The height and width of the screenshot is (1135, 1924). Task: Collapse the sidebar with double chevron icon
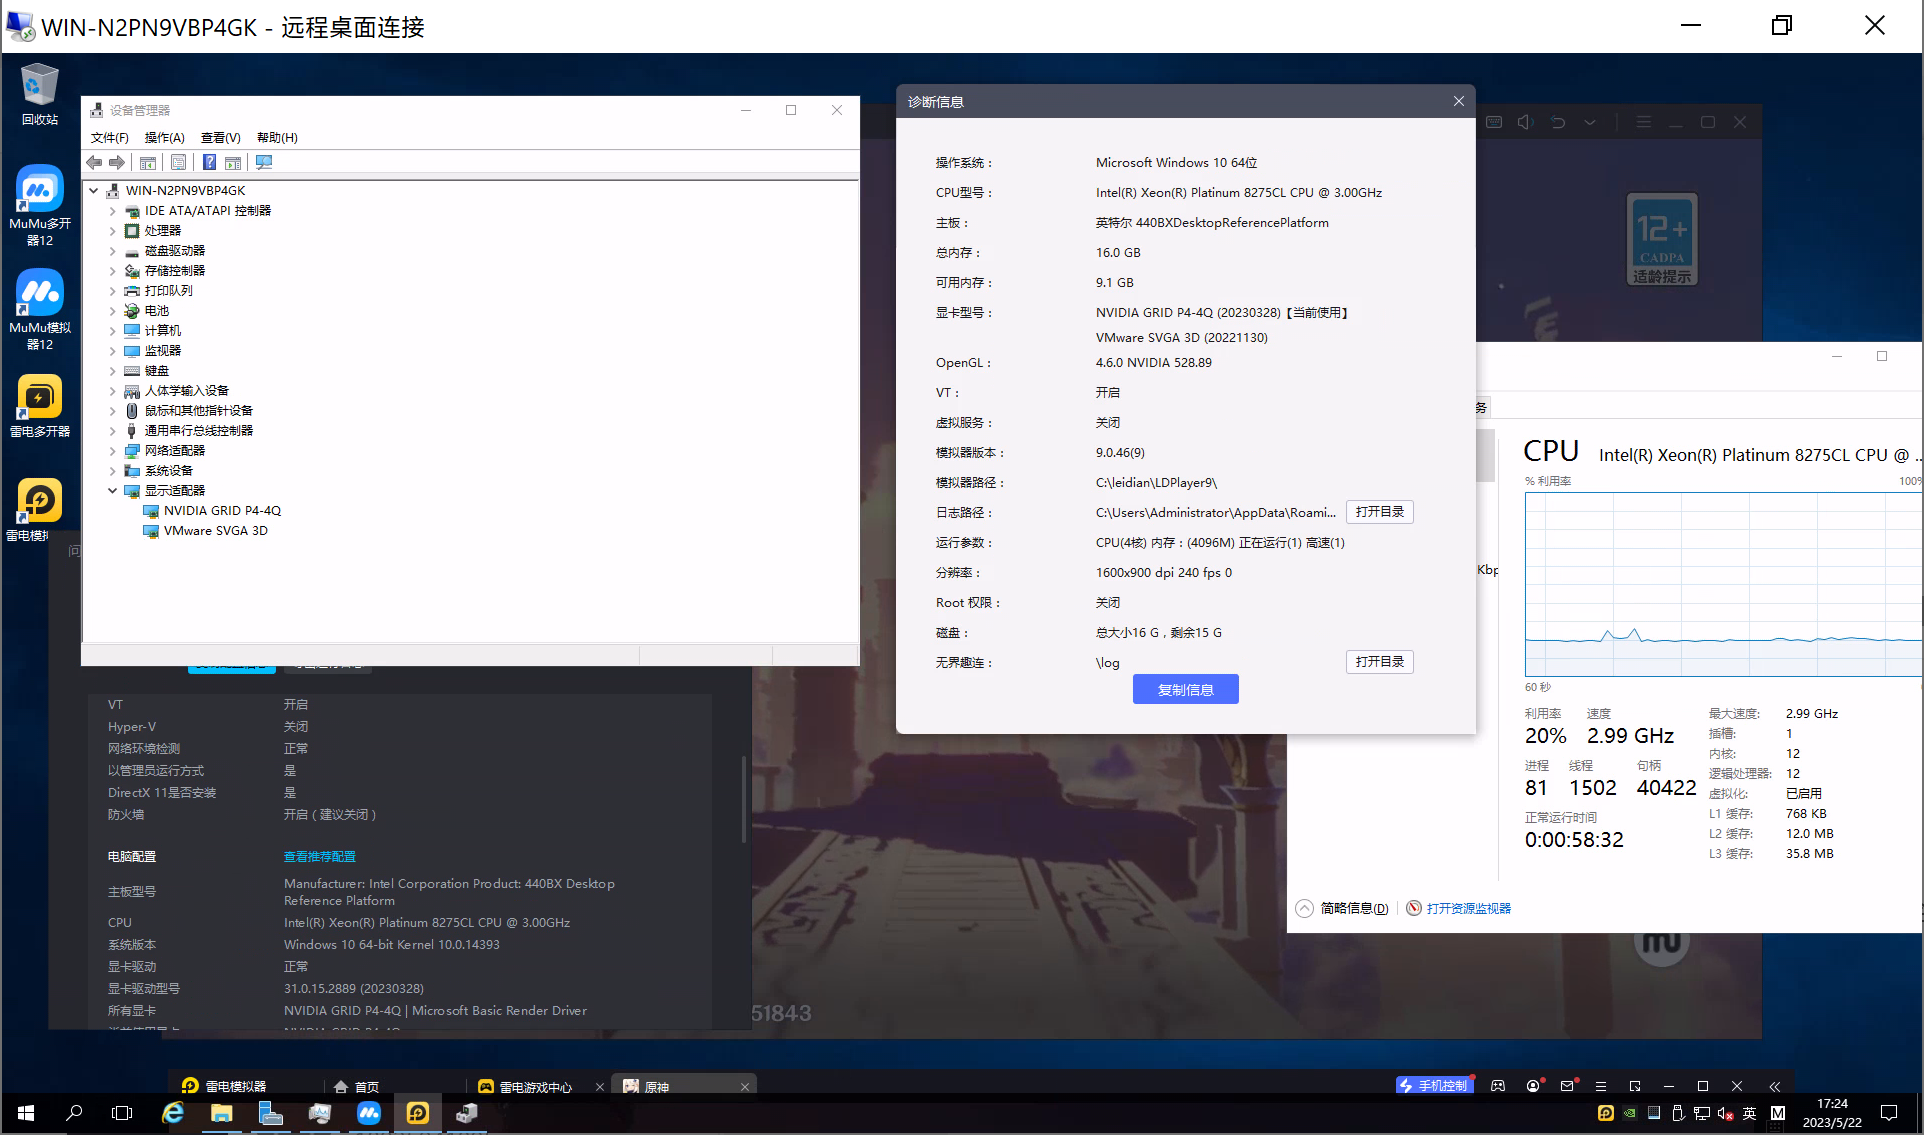click(1774, 1086)
